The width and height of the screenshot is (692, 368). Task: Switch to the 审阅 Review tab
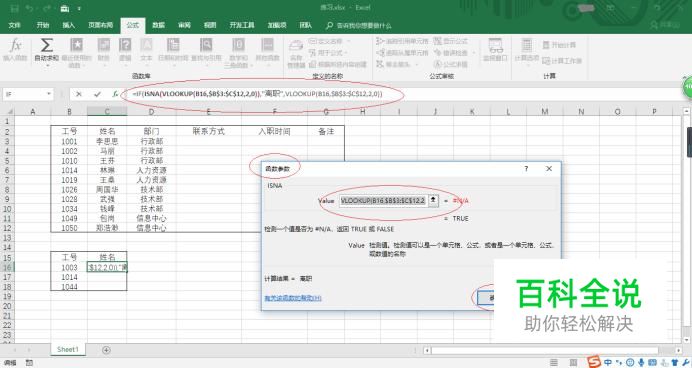click(184, 25)
